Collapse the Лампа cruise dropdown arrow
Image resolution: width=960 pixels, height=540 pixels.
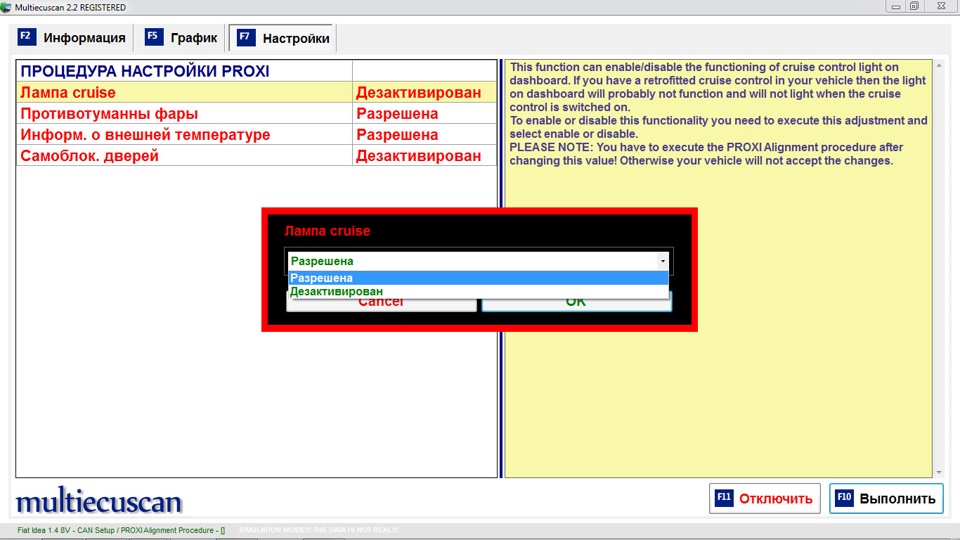[x=662, y=261]
